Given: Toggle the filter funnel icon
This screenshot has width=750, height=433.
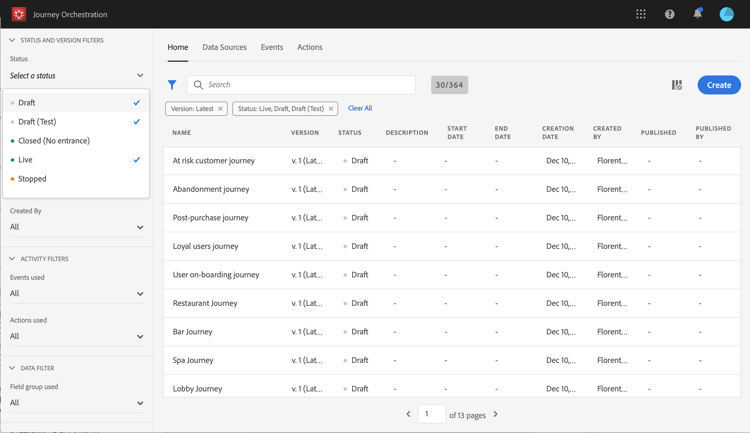Looking at the screenshot, I should tap(172, 85).
